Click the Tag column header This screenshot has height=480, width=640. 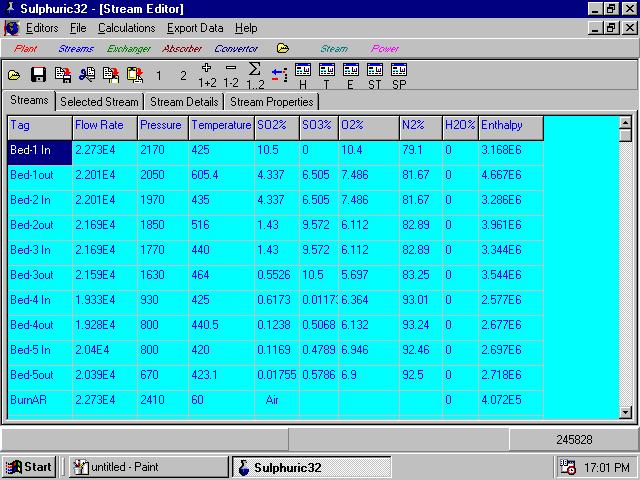[40, 128]
